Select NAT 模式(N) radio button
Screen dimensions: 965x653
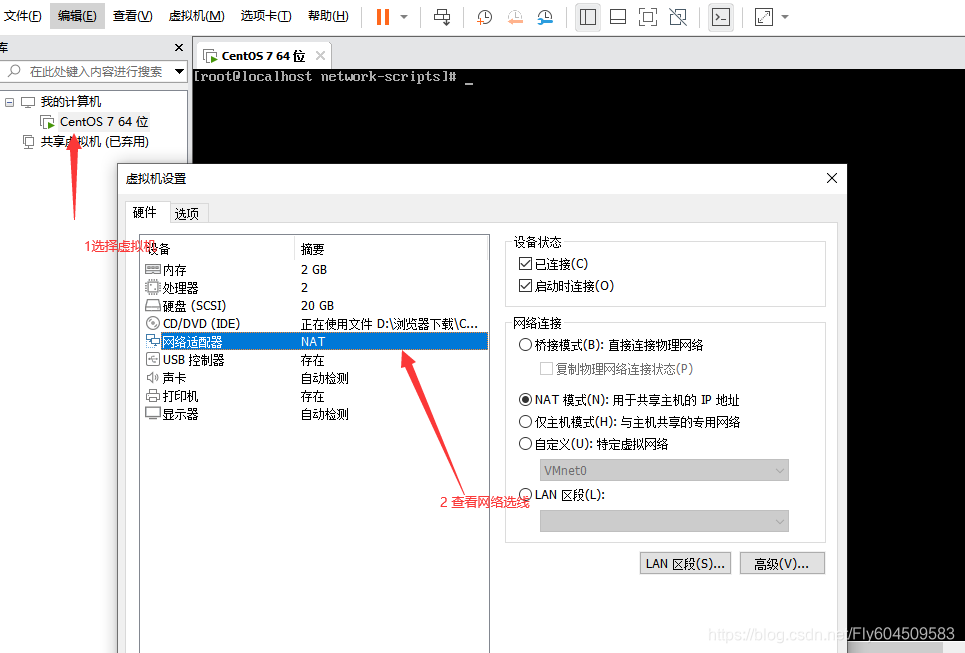(x=525, y=400)
